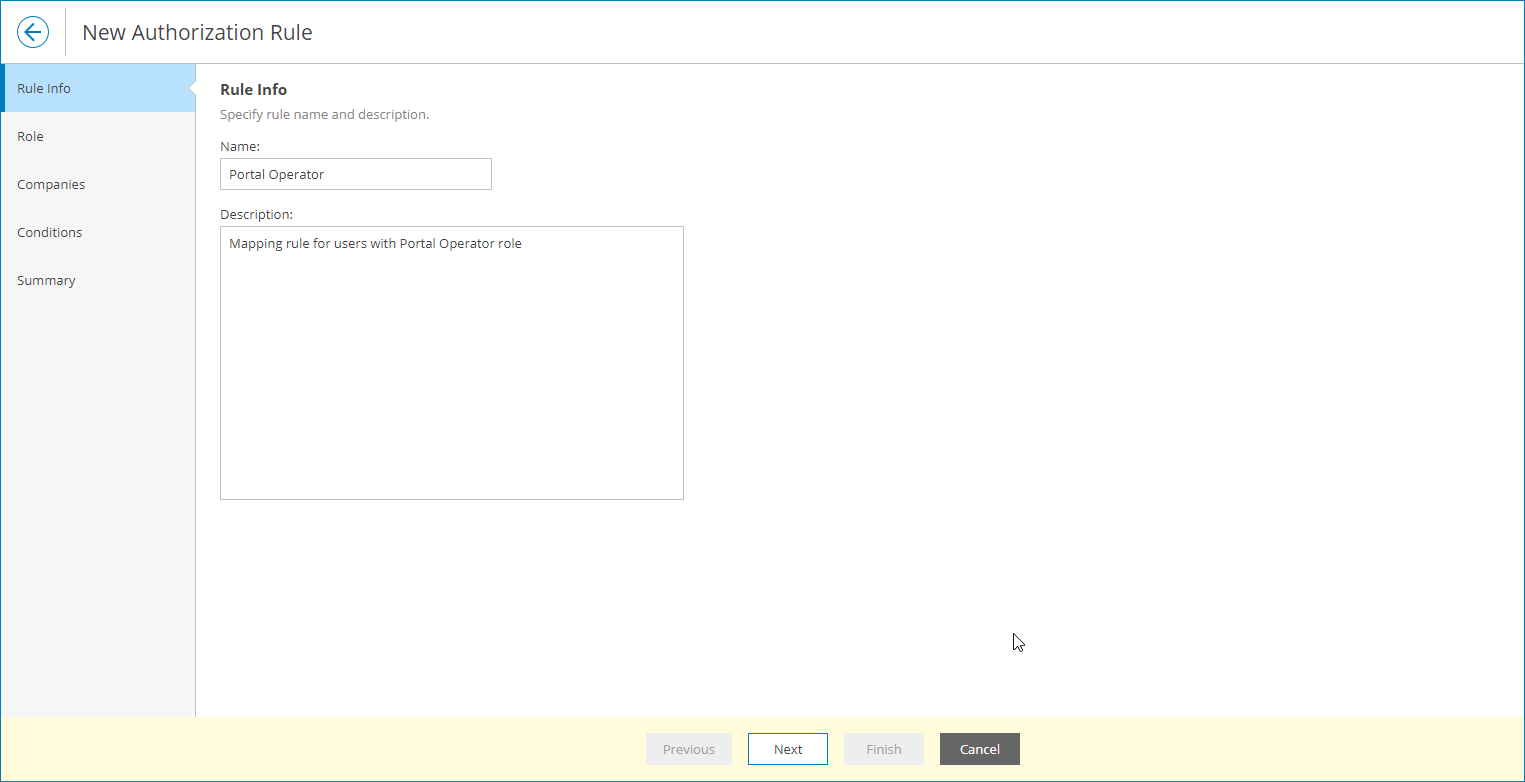Click the Cancel button
1525x782 pixels.
coord(980,749)
